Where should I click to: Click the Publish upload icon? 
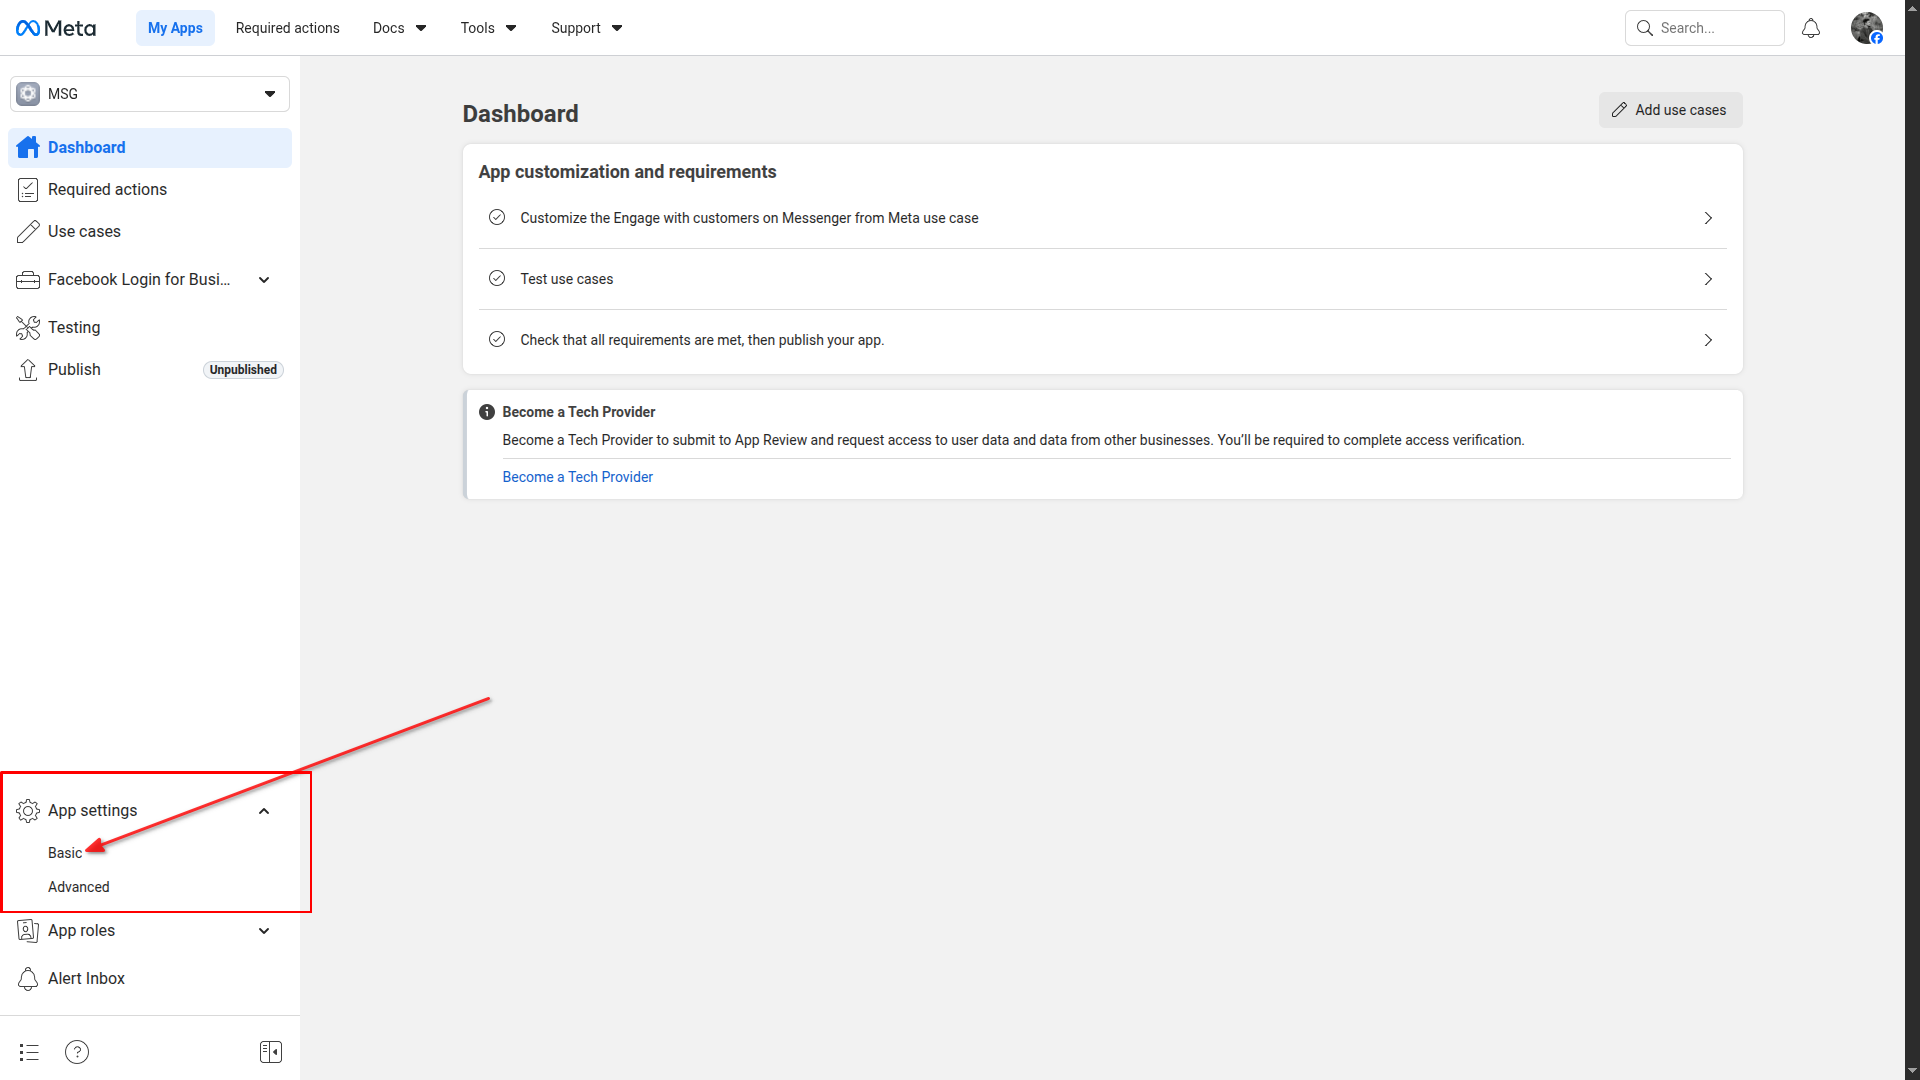[x=28, y=370]
